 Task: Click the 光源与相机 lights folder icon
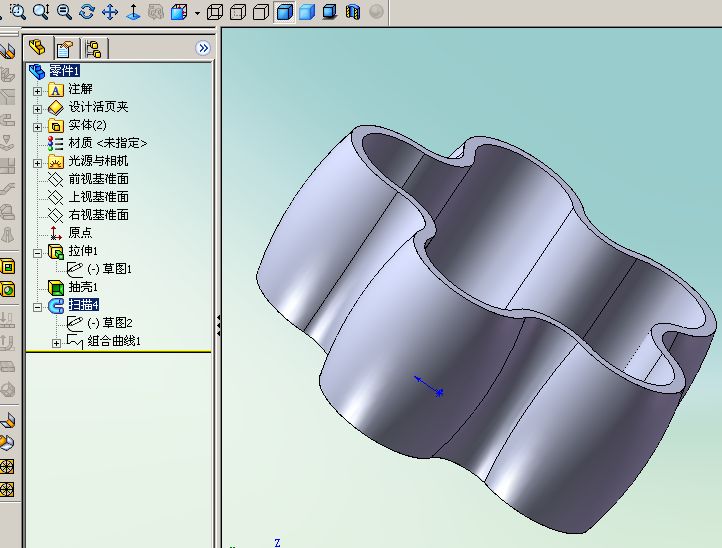(56, 162)
